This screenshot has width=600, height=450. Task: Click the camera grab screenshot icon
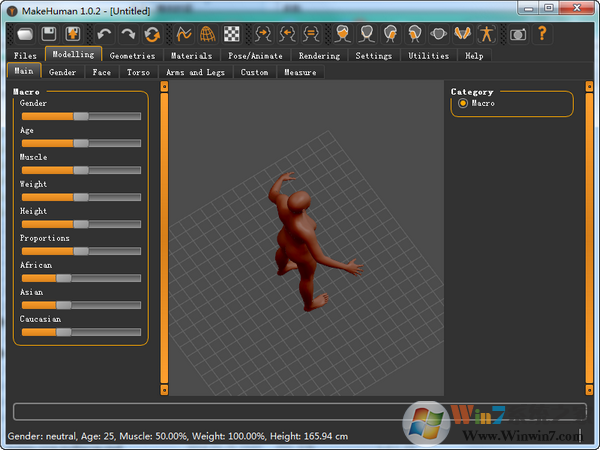coord(518,33)
